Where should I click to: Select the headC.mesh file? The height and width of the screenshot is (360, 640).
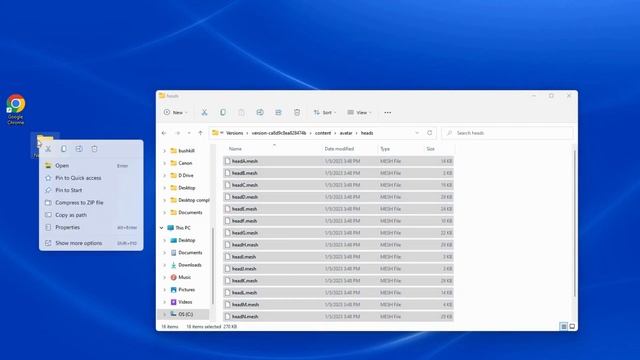pos(338,185)
